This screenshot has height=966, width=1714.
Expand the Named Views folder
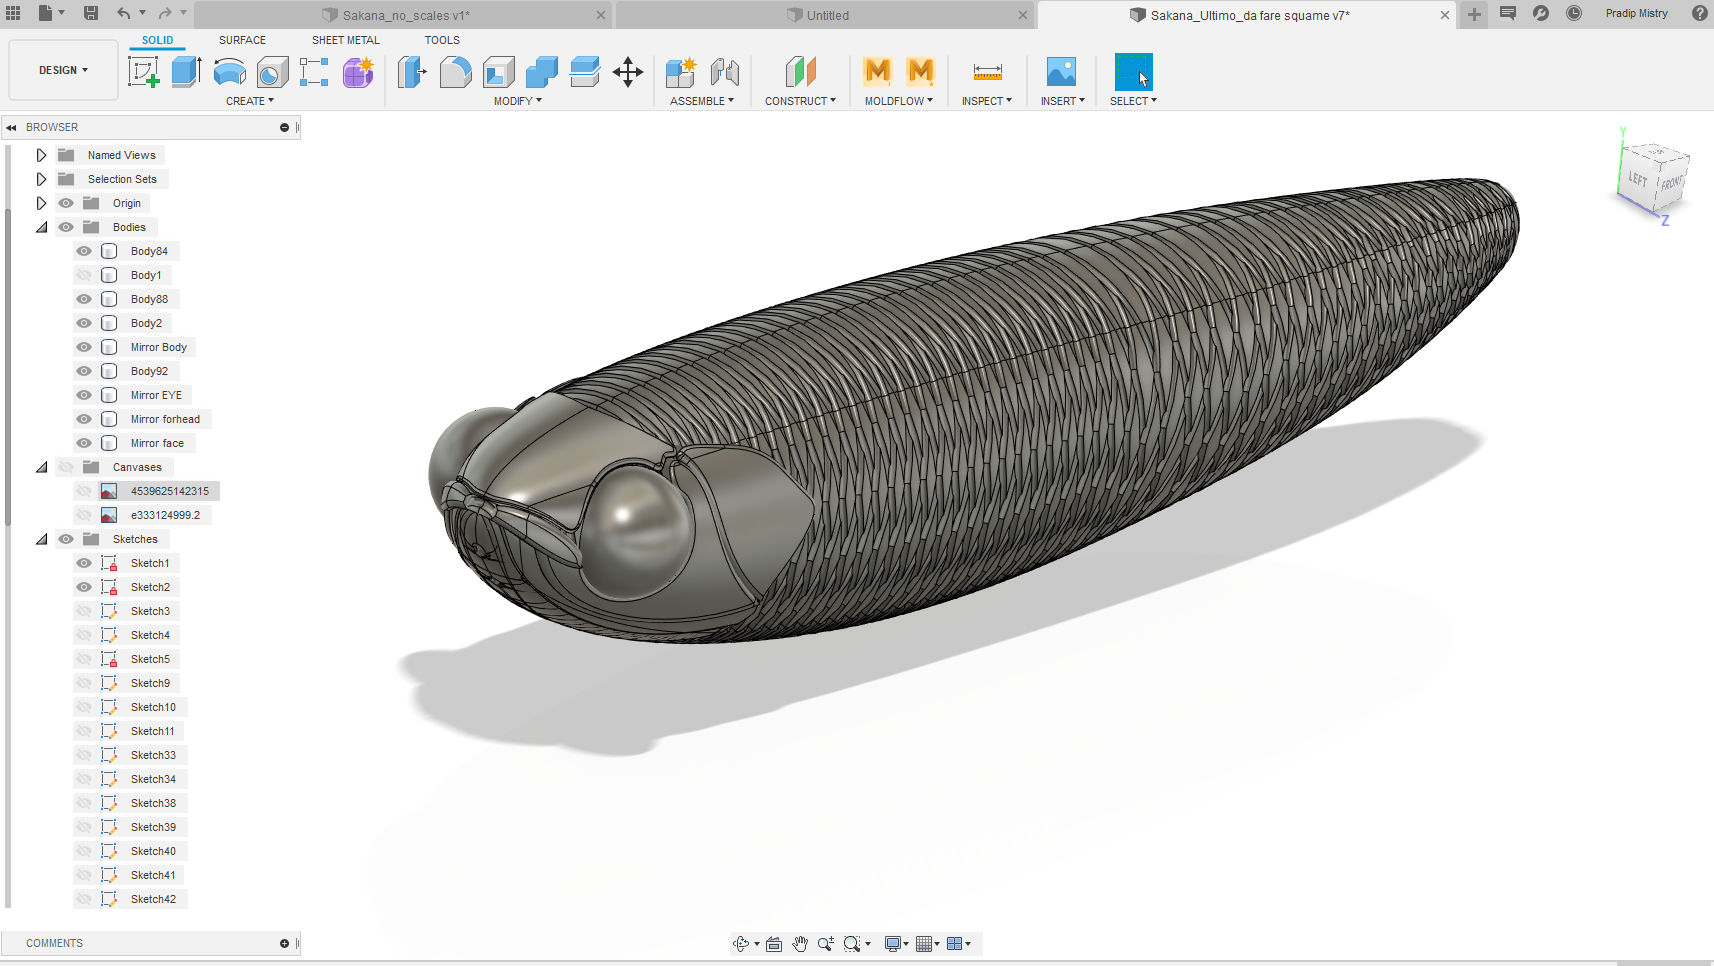(x=41, y=155)
